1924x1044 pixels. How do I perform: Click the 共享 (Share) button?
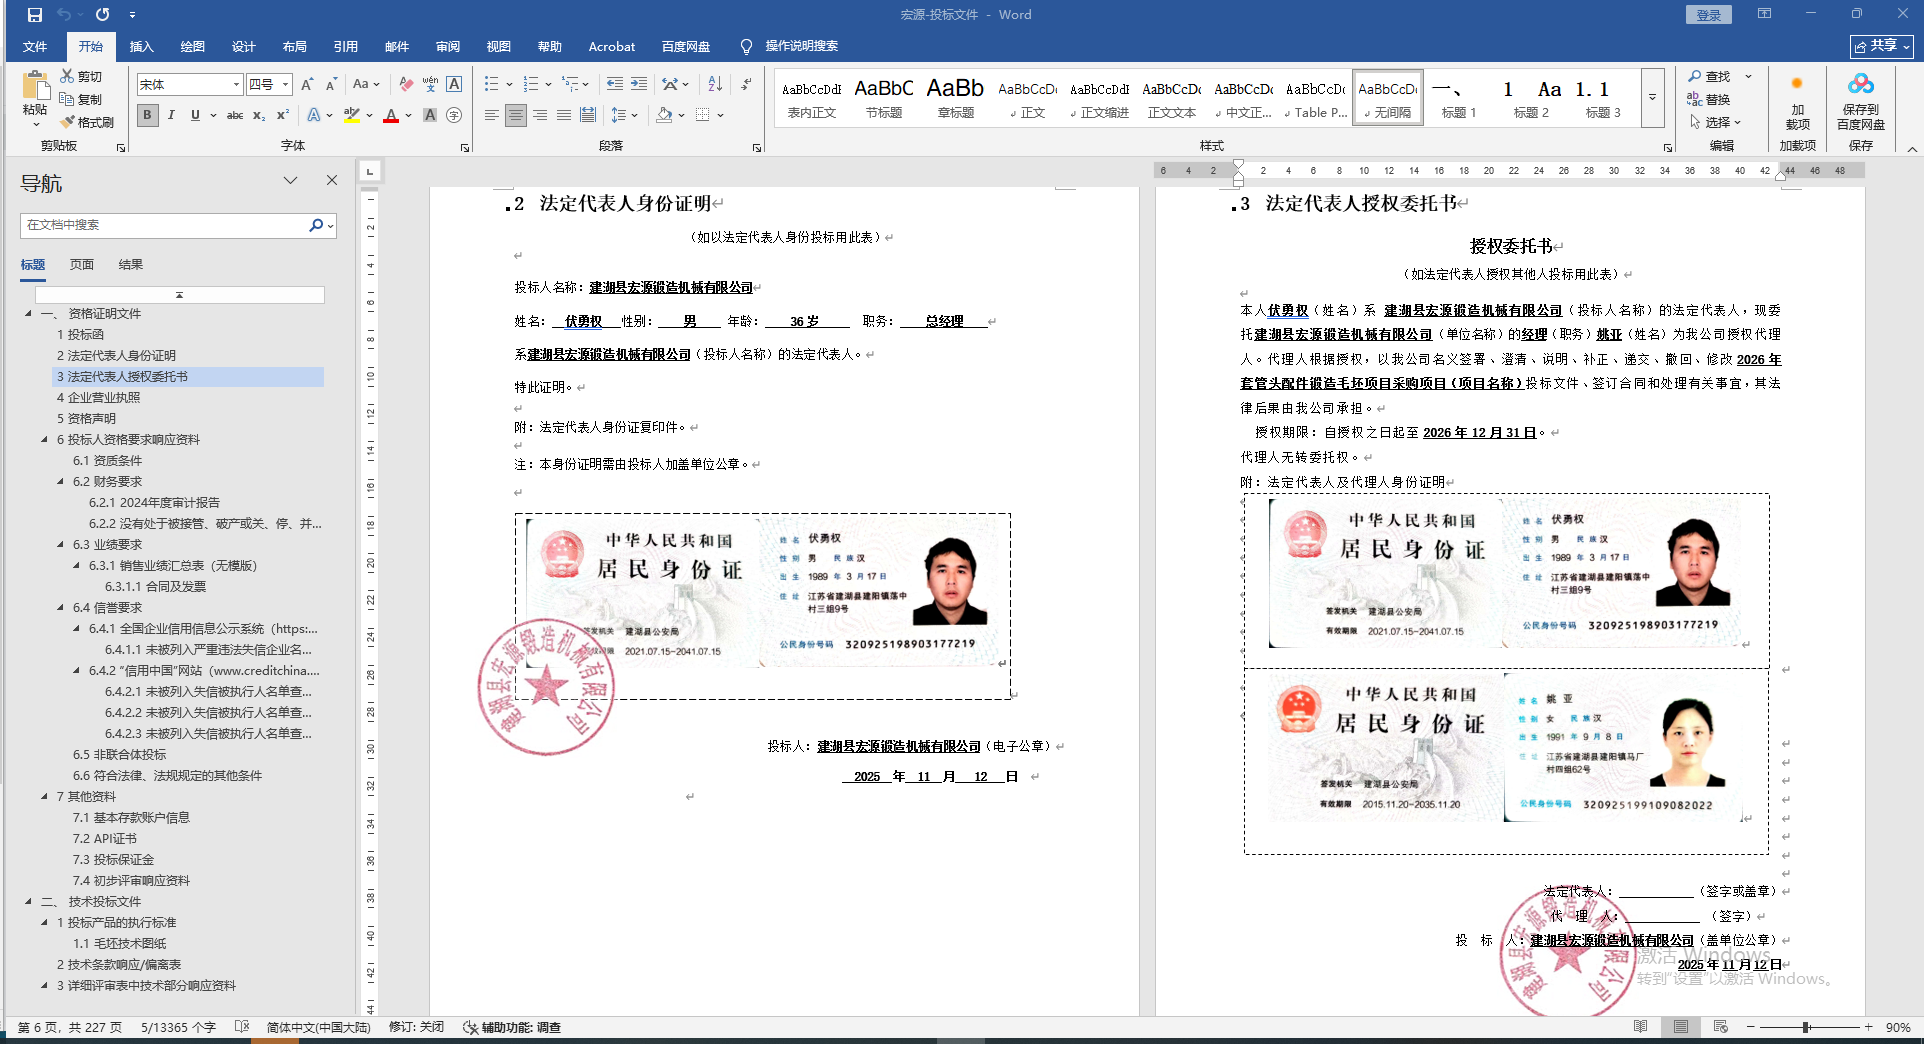[x=1882, y=46]
